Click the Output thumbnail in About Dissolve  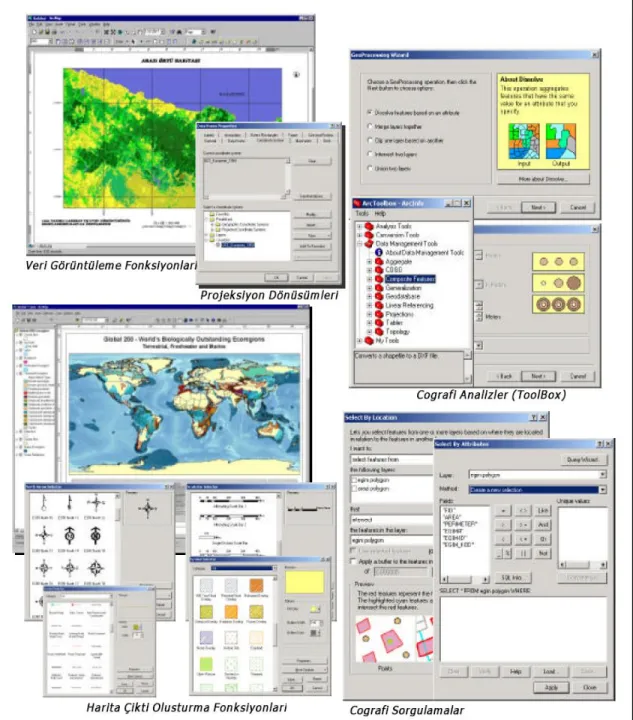click(560, 141)
